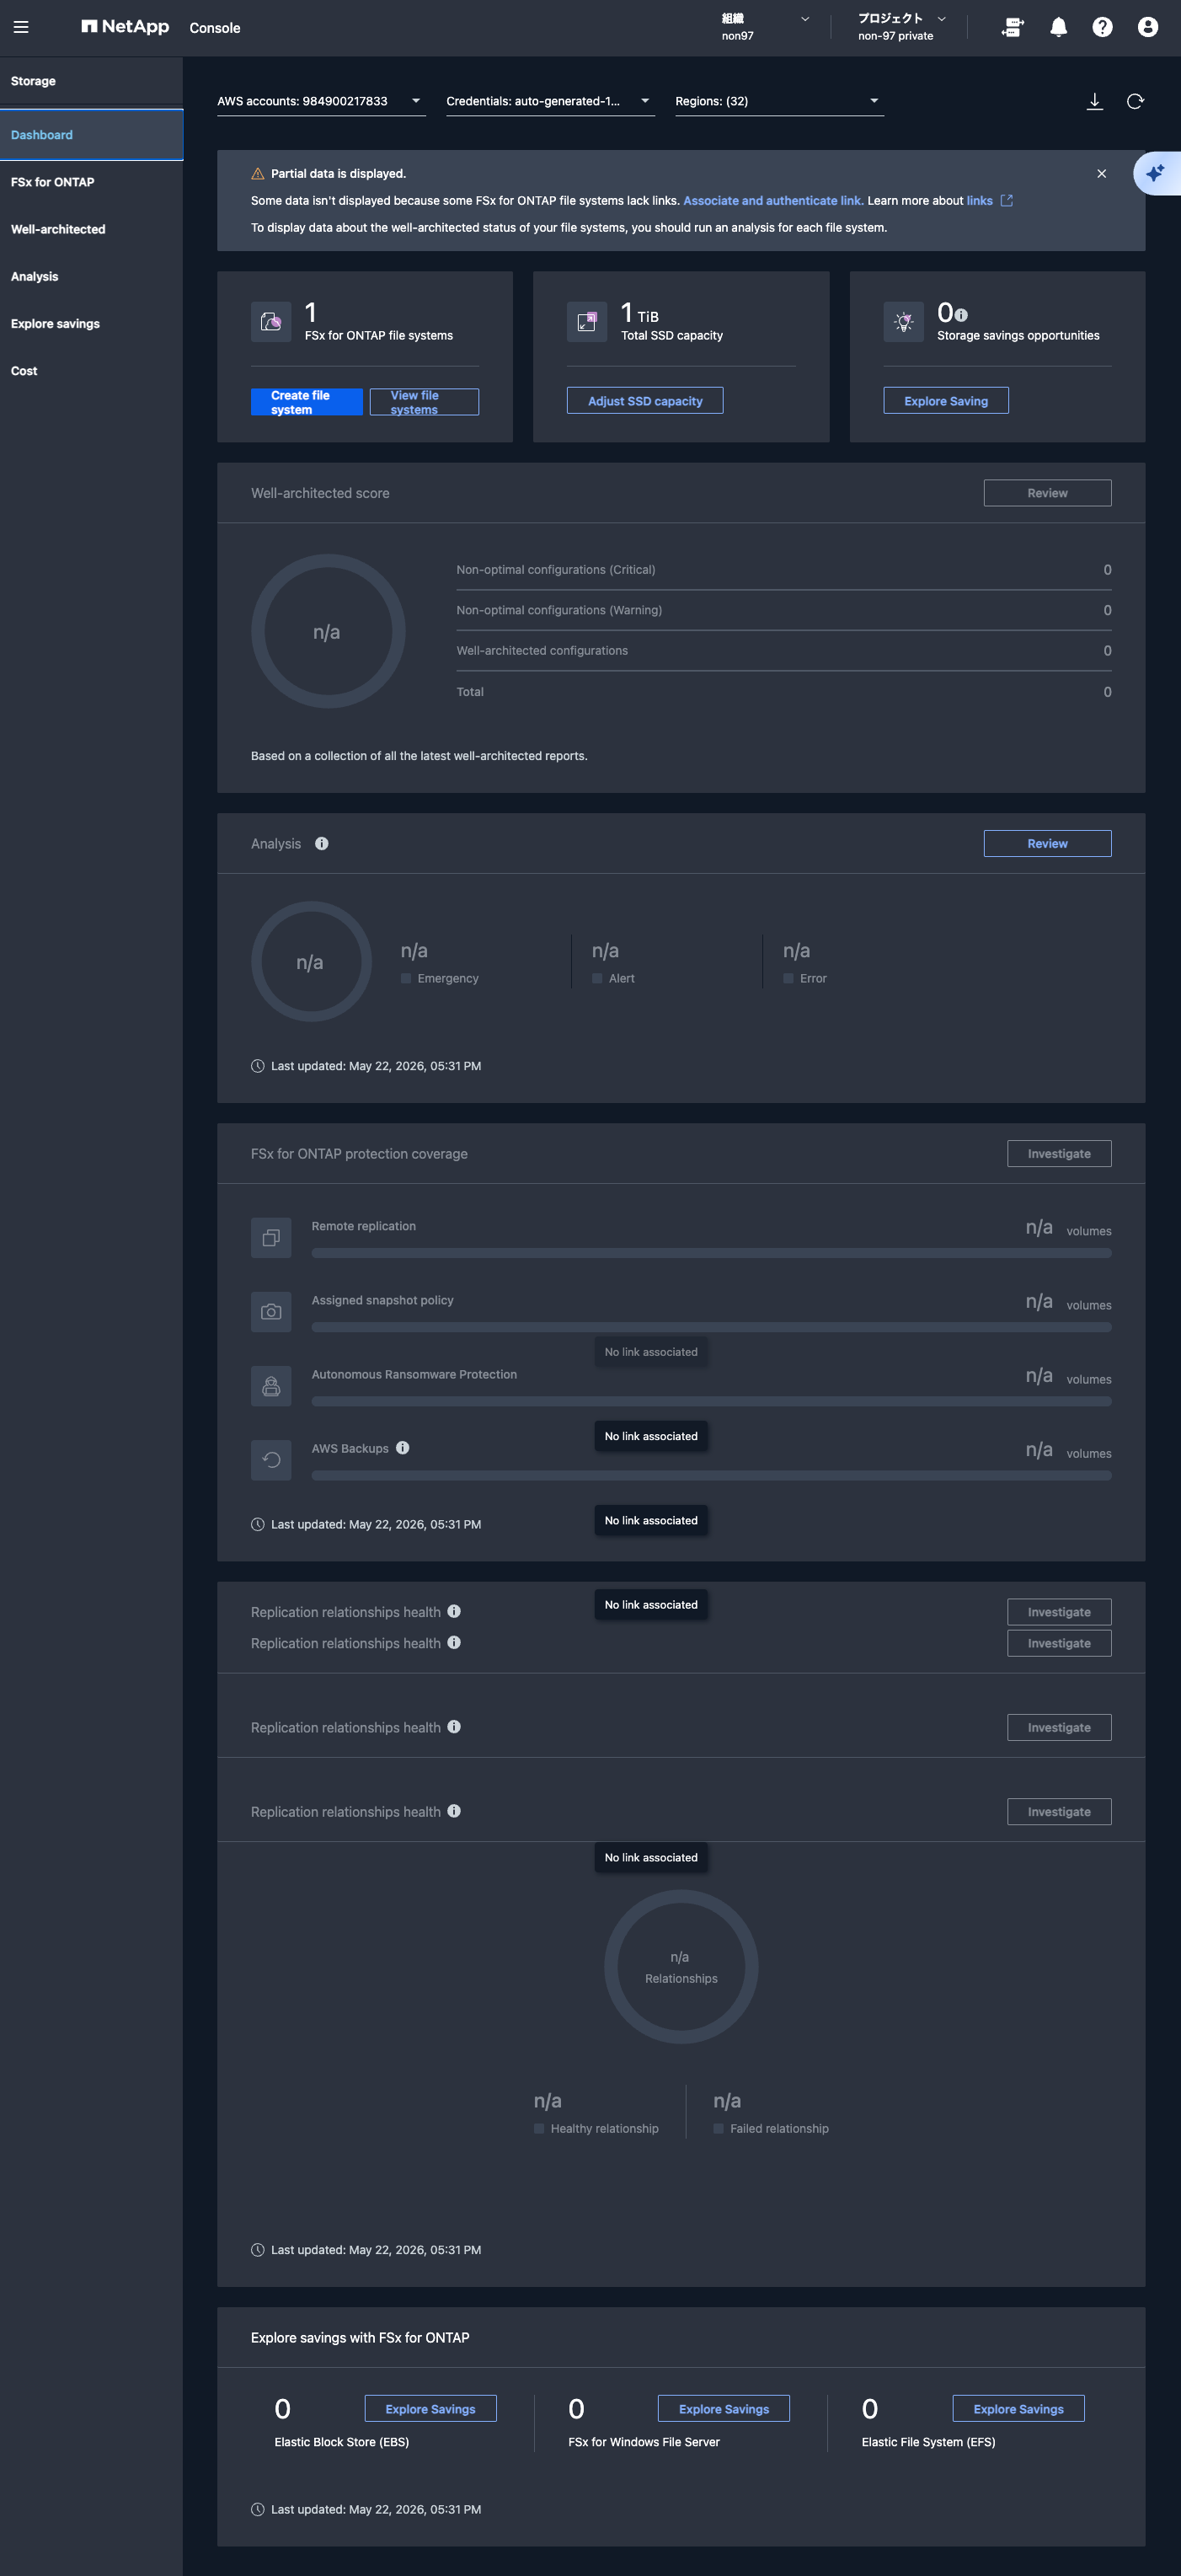Viewport: 1181px width, 2576px height.
Task: Click the Failed relationship label
Action: click(x=779, y=2129)
